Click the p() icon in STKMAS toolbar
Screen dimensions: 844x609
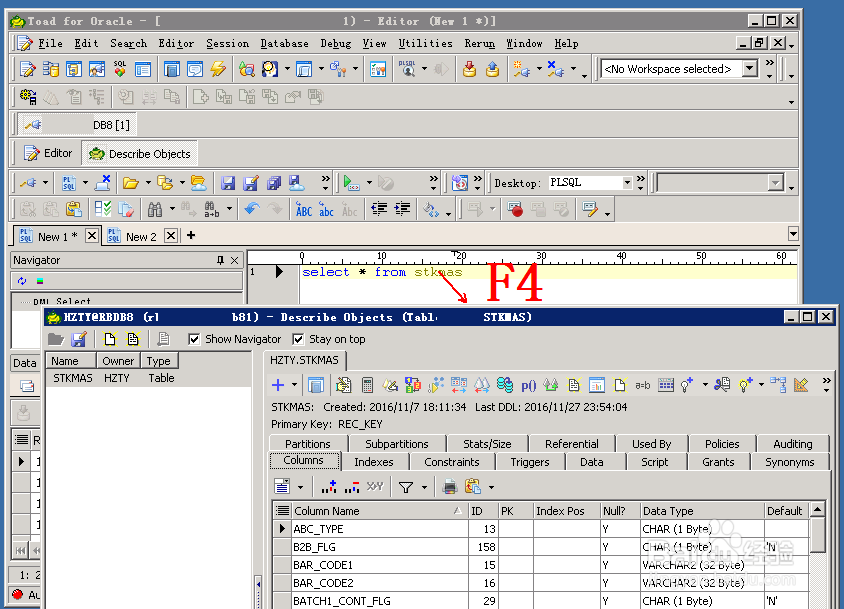(x=529, y=386)
